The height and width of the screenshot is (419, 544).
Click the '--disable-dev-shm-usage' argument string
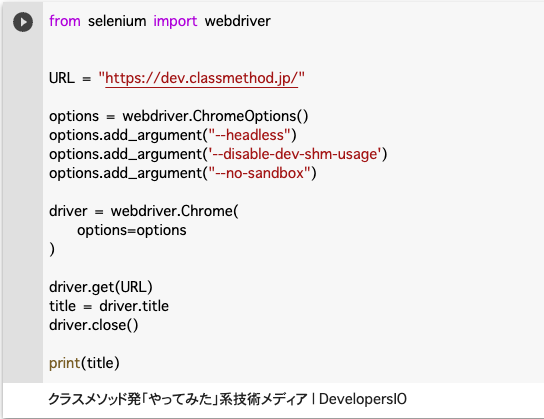click(x=294, y=154)
